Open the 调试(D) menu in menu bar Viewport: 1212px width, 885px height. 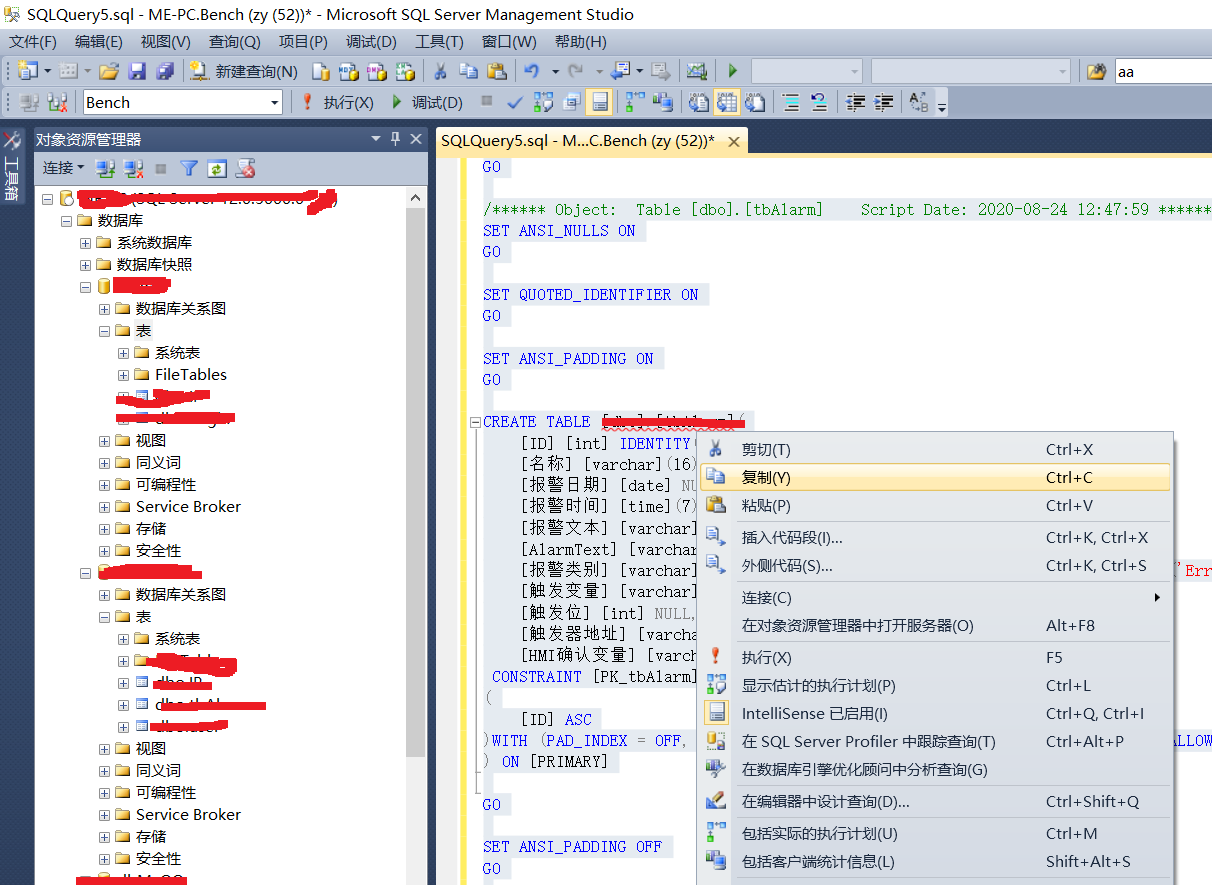(371, 42)
